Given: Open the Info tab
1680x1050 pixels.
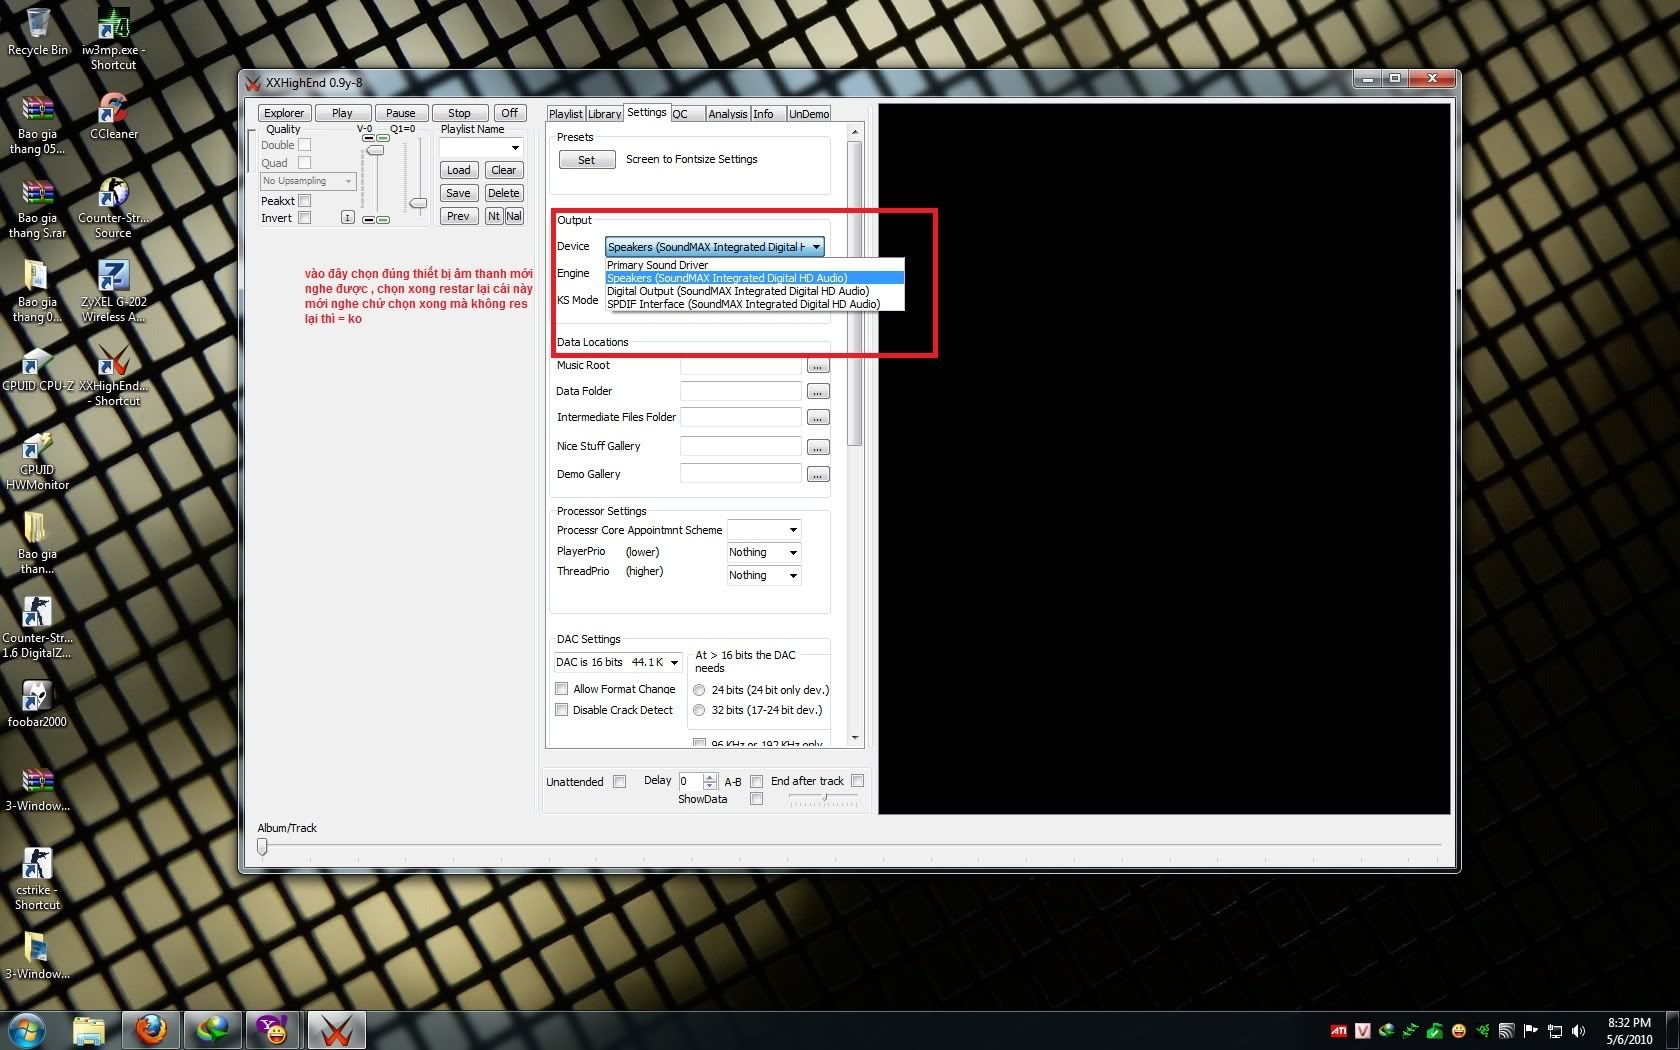Looking at the screenshot, I should pyautogui.click(x=768, y=114).
